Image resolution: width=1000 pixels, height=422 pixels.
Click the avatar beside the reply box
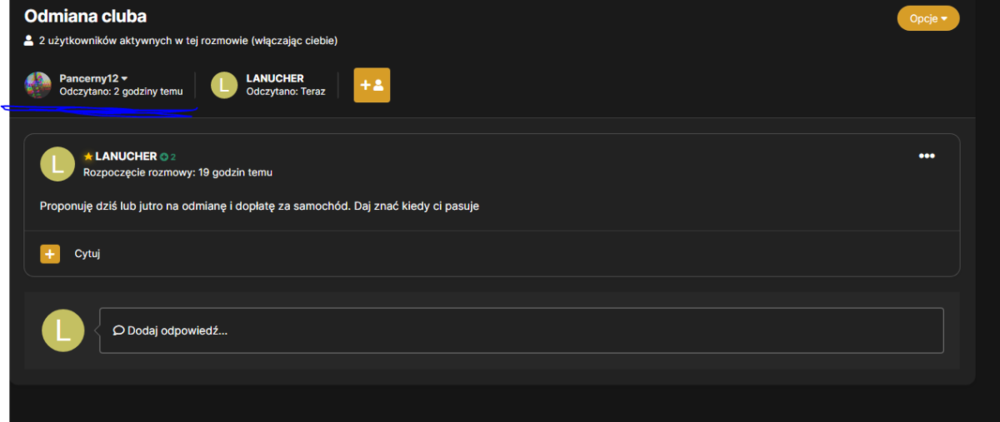(62, 330)
